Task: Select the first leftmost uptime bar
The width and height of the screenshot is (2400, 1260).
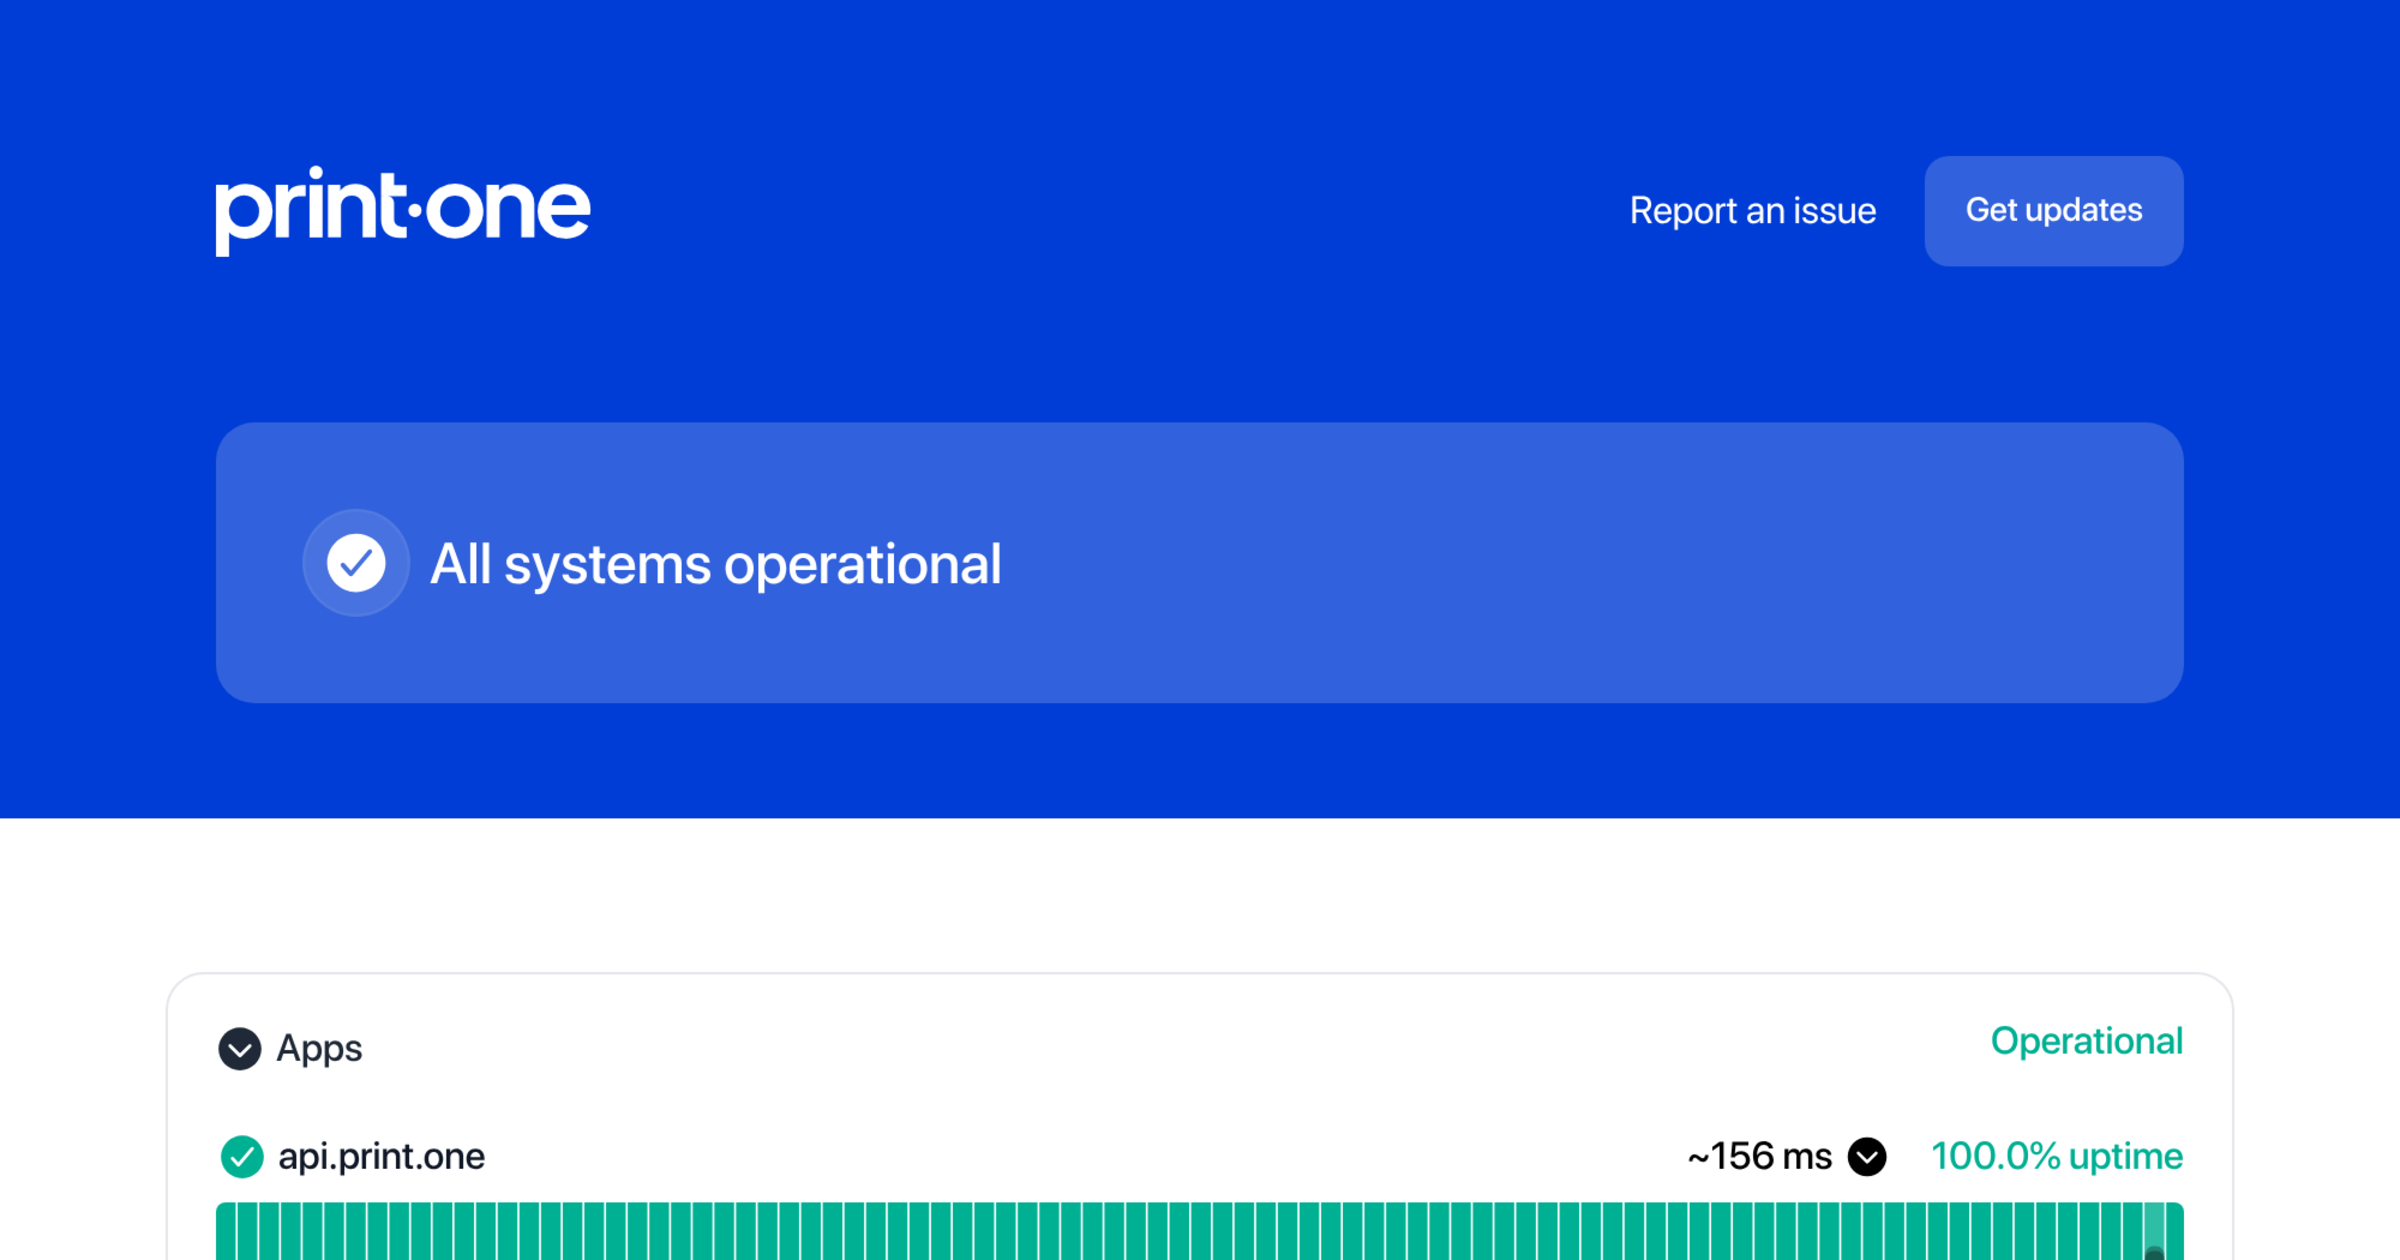Action: tap(226, 1231)
